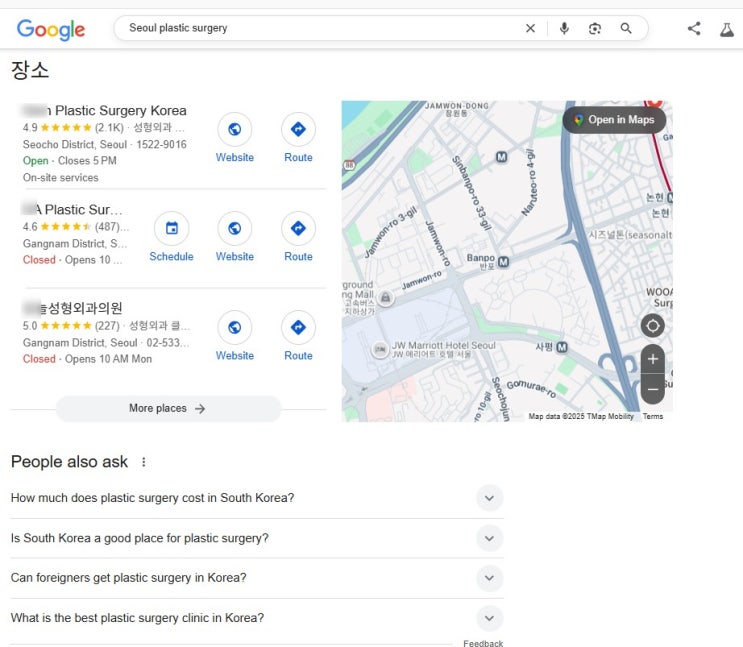743x647 pixels.
Task: Click 'Closed · Opens 10 AM Mon' text
Action: (87, 359)
